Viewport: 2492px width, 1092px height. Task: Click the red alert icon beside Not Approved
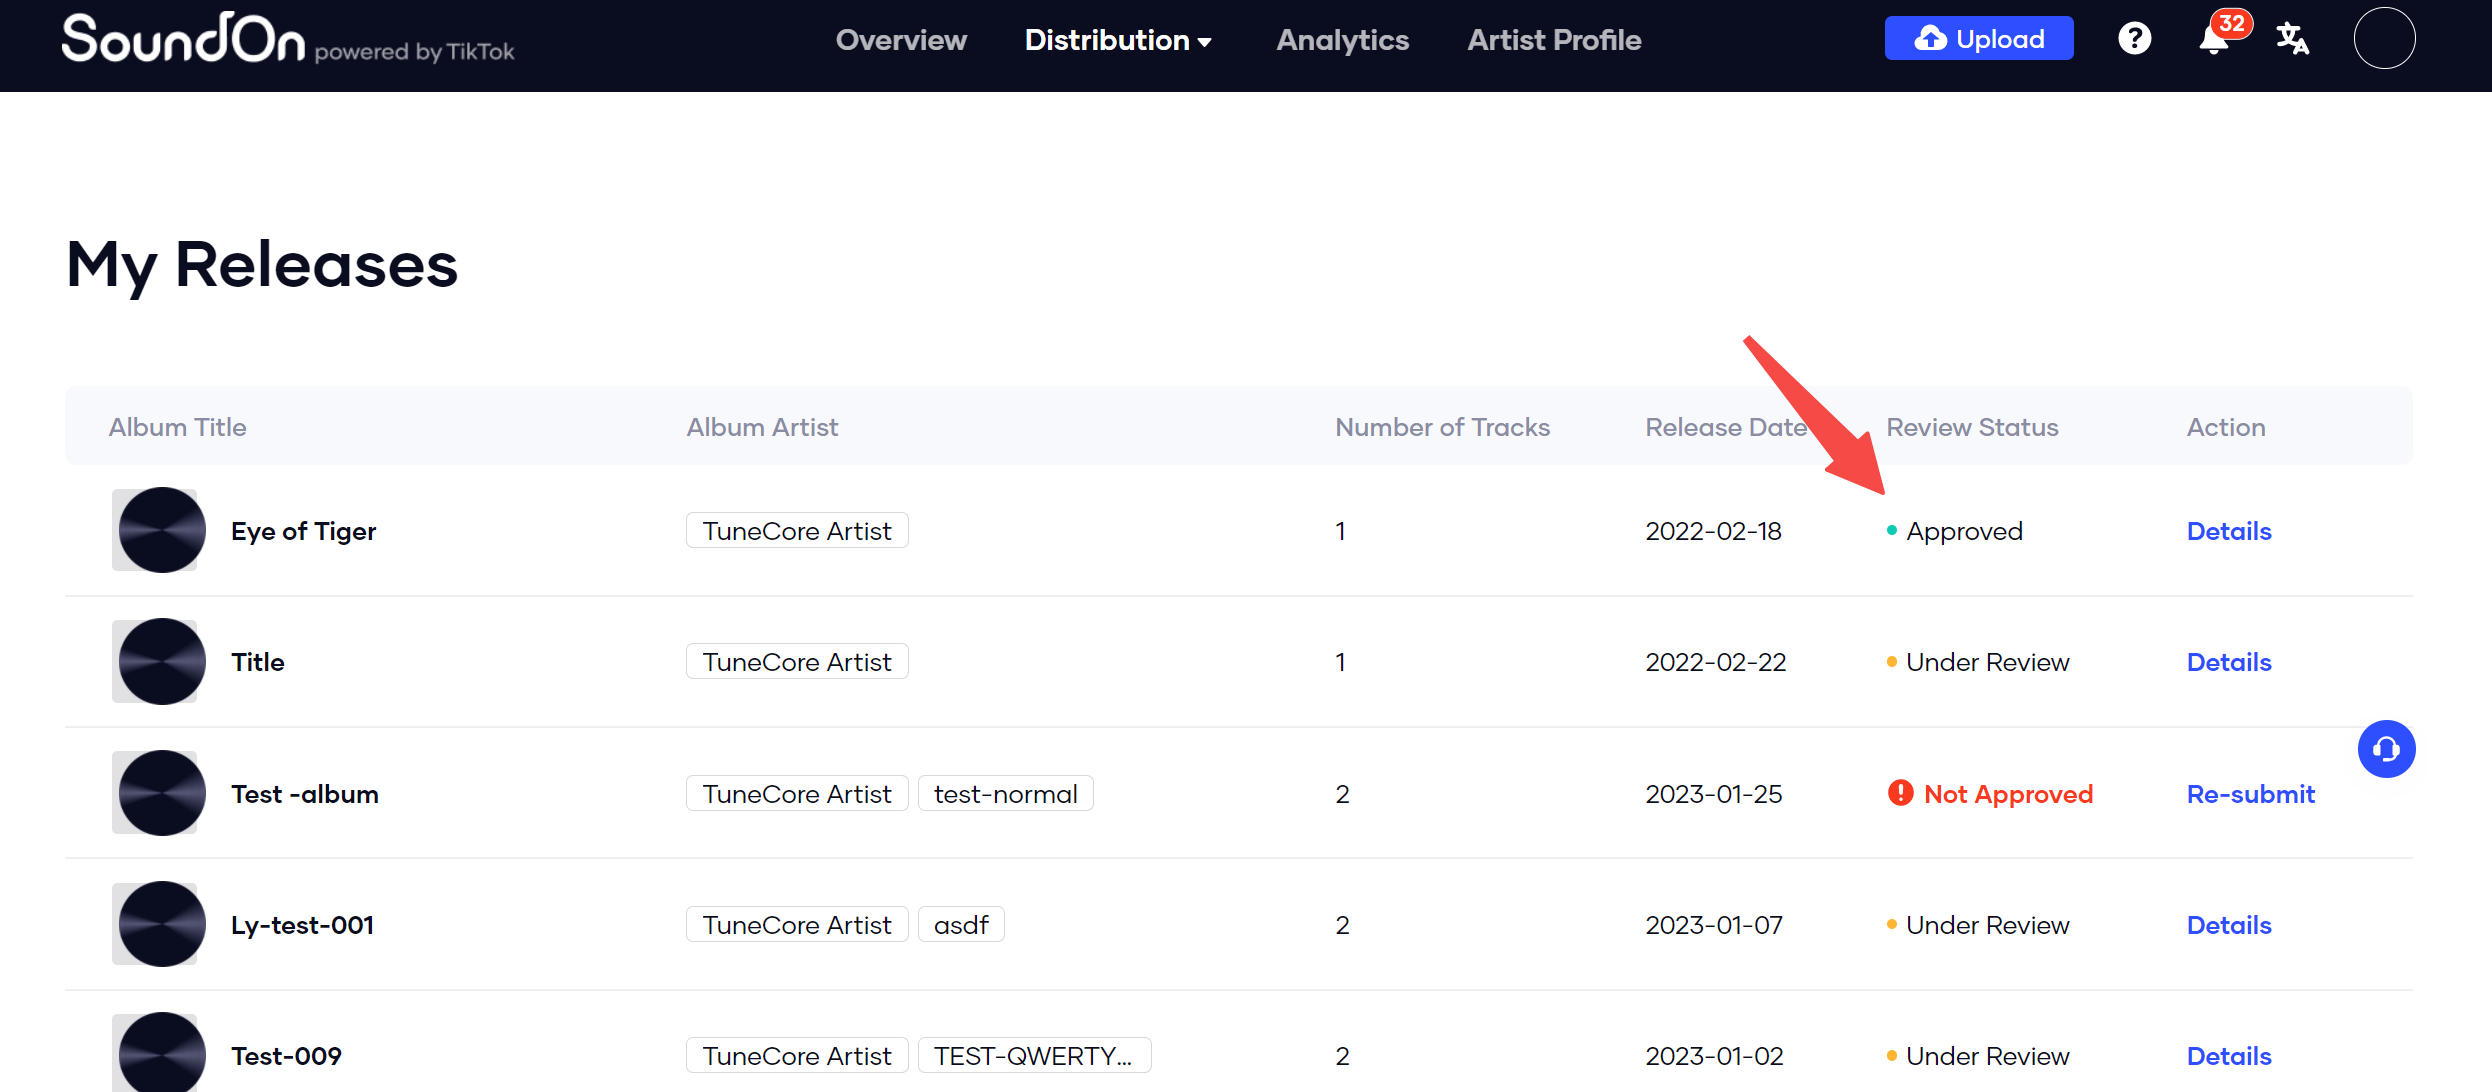[1901, 792]
